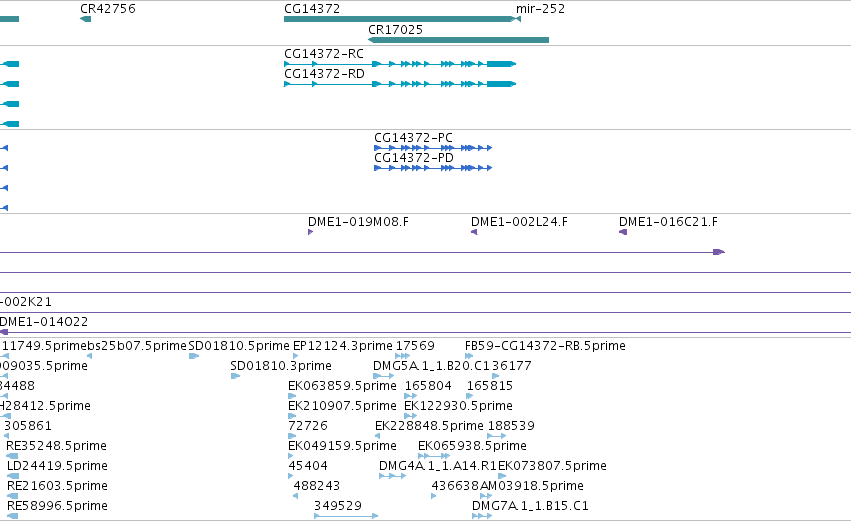851x521 pixels.
Task: Select the CG14372-RD transcript model
Action: click(x=400, y=84)
